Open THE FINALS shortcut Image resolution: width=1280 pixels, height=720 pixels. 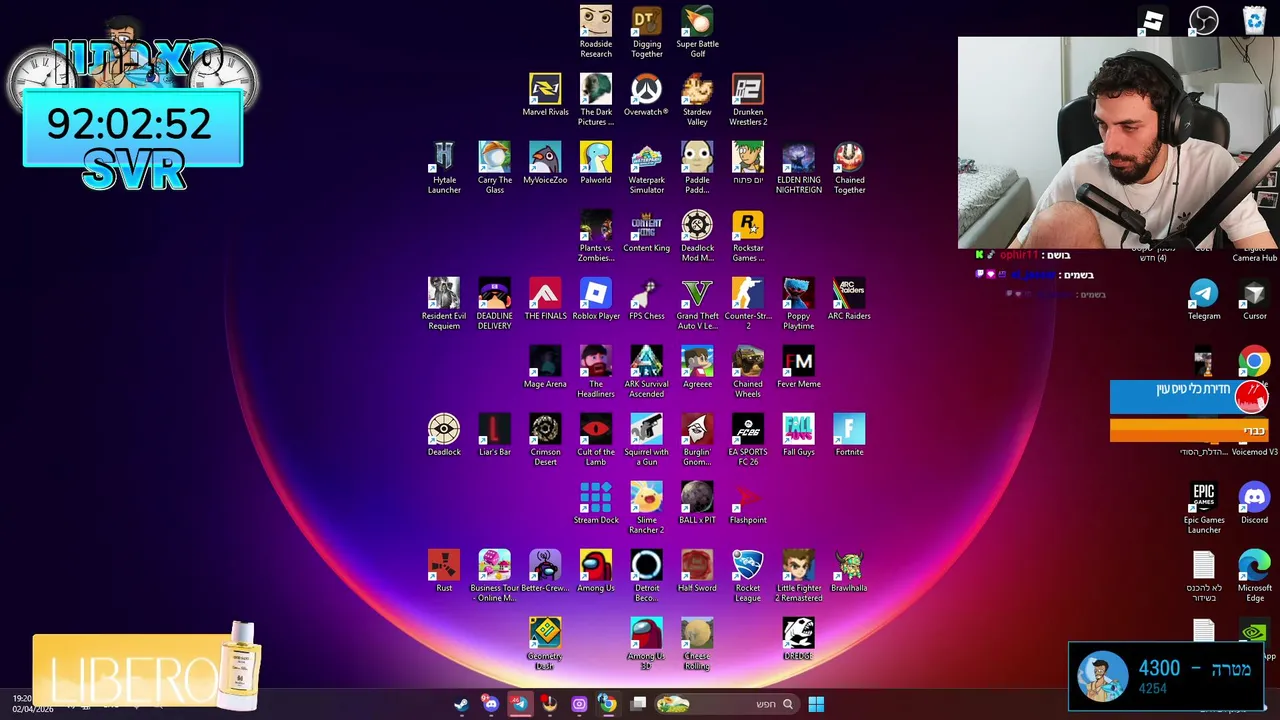545,300
